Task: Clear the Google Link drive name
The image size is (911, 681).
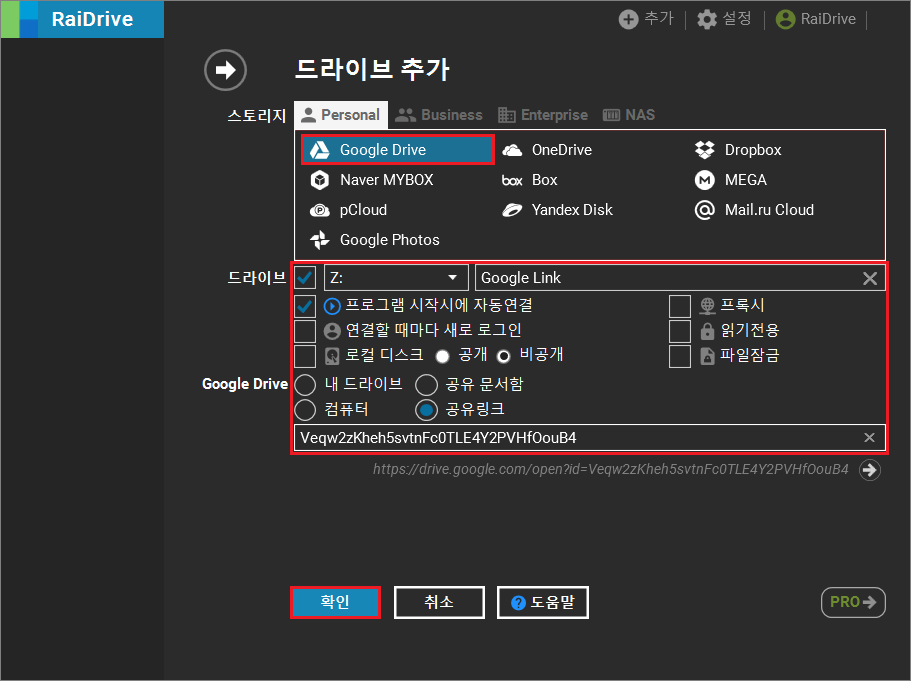Action: pos(870,278)
